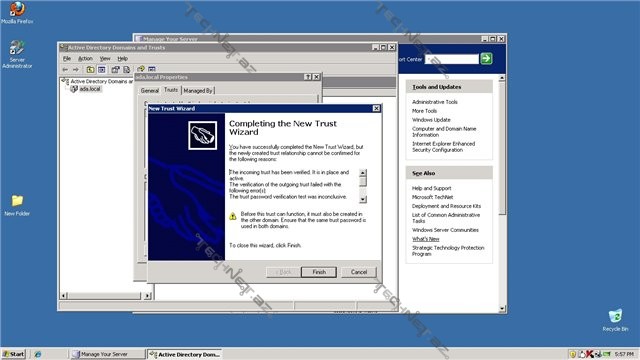Image resolution: width=640 pixels, height=360 pixels.
Task: Toggle the Show/Hide Console Tree toolbar icon
Action: (101, 69)
